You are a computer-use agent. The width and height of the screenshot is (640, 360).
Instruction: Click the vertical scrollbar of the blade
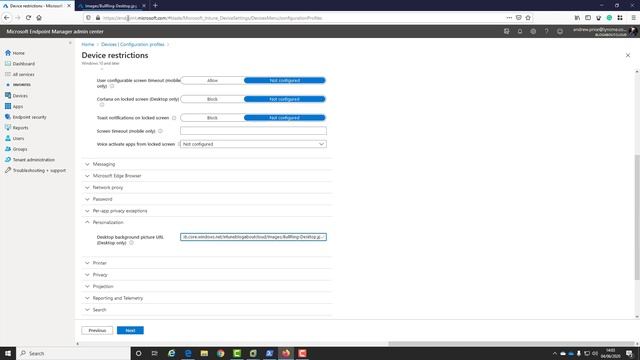[637, 217]
